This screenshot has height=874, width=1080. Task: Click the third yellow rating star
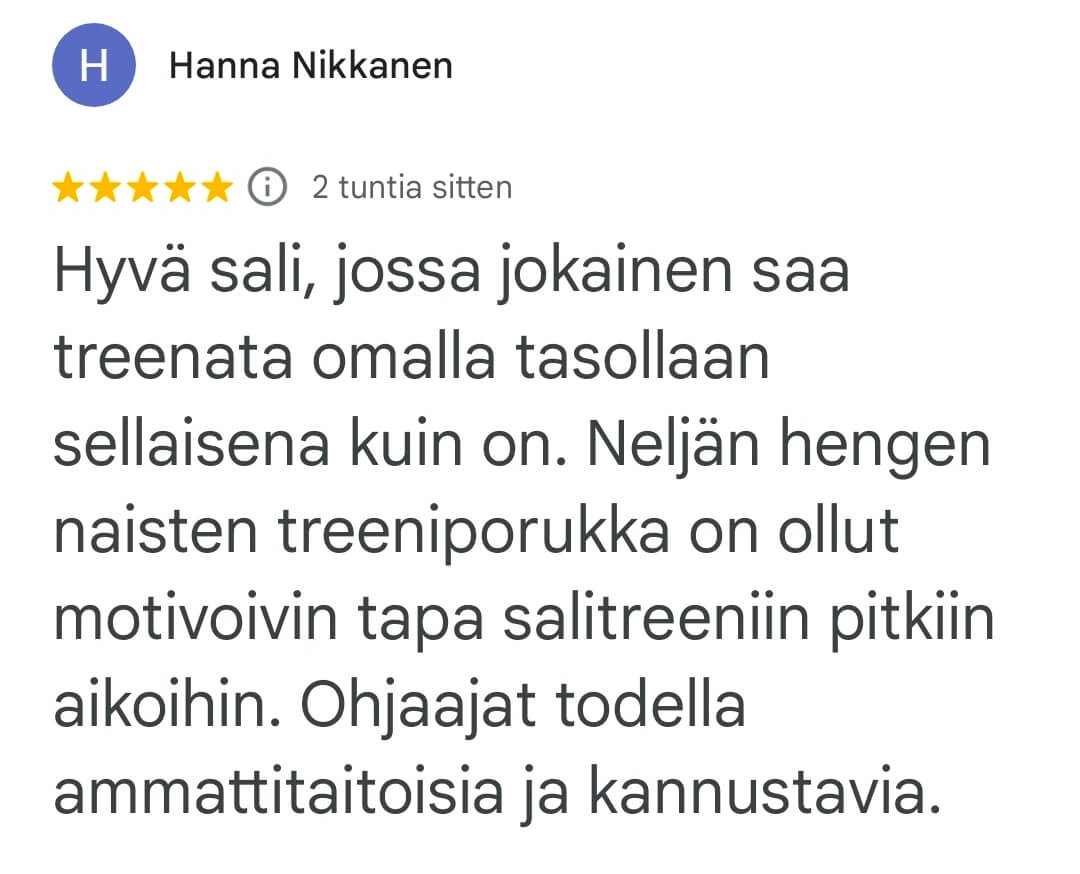[142, 187]
